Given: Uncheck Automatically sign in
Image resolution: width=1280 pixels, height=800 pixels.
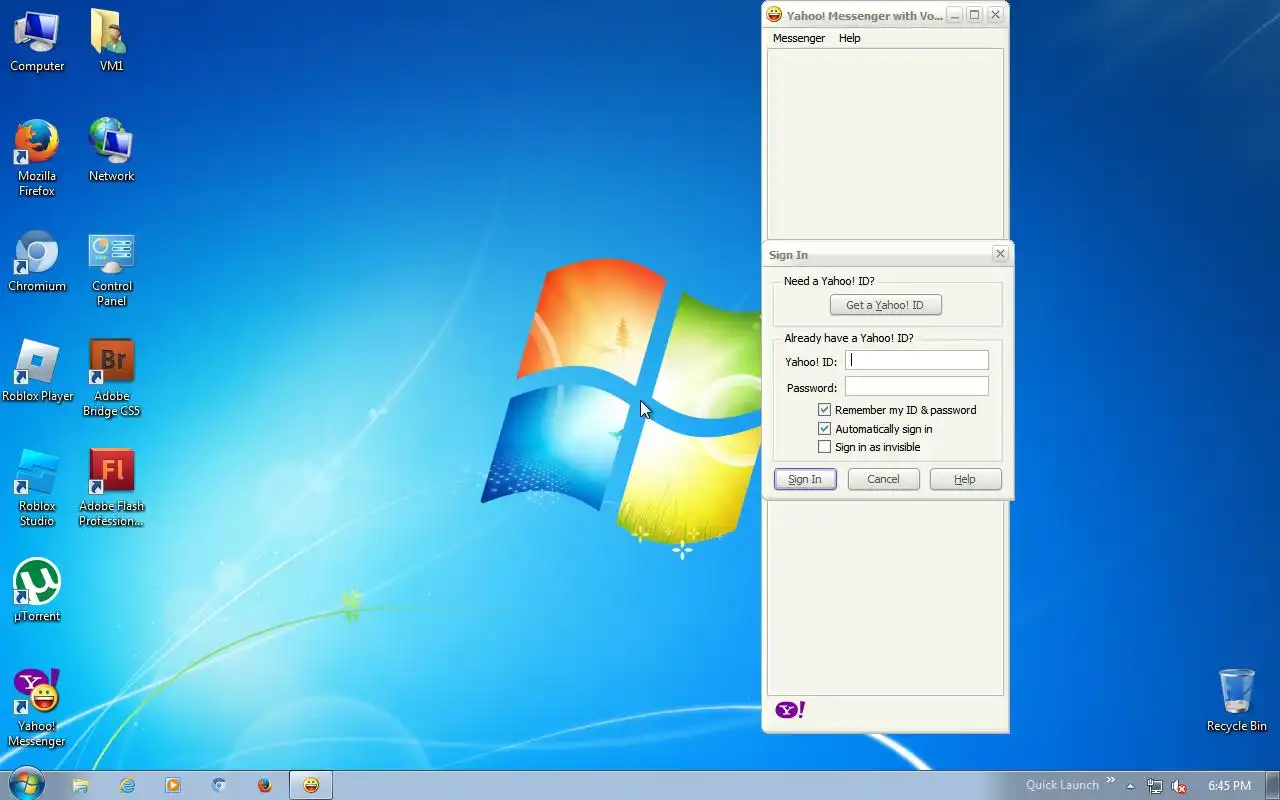Looking at the screenshot, I should 825,429.
